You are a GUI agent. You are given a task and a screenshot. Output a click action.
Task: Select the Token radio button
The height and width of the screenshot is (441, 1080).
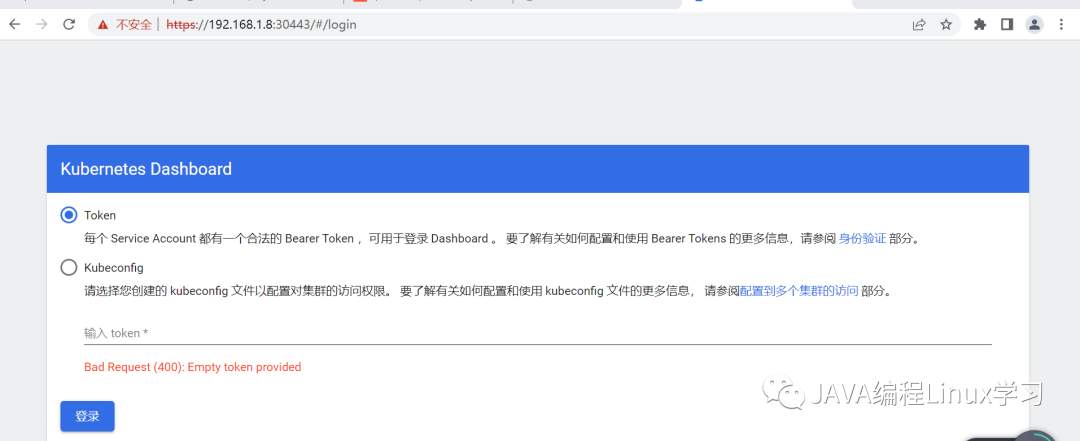coord(69,215)
